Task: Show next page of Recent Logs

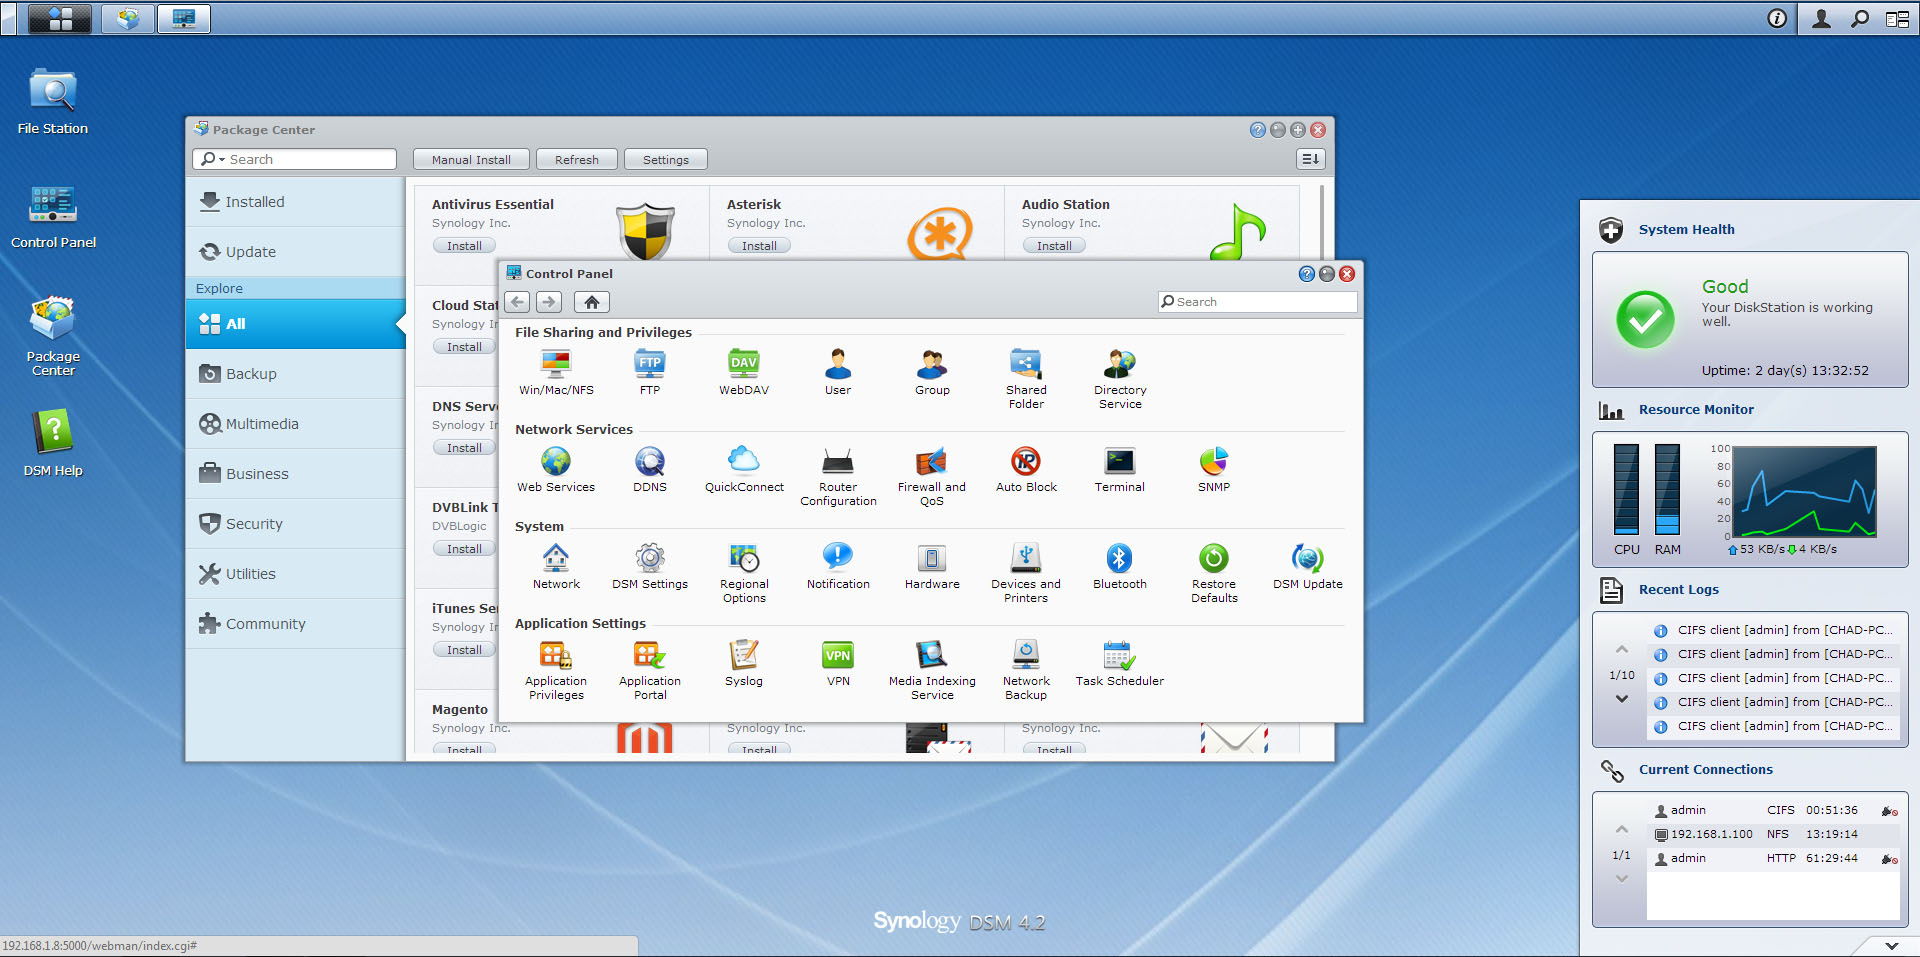Action: click(1622, 699)
